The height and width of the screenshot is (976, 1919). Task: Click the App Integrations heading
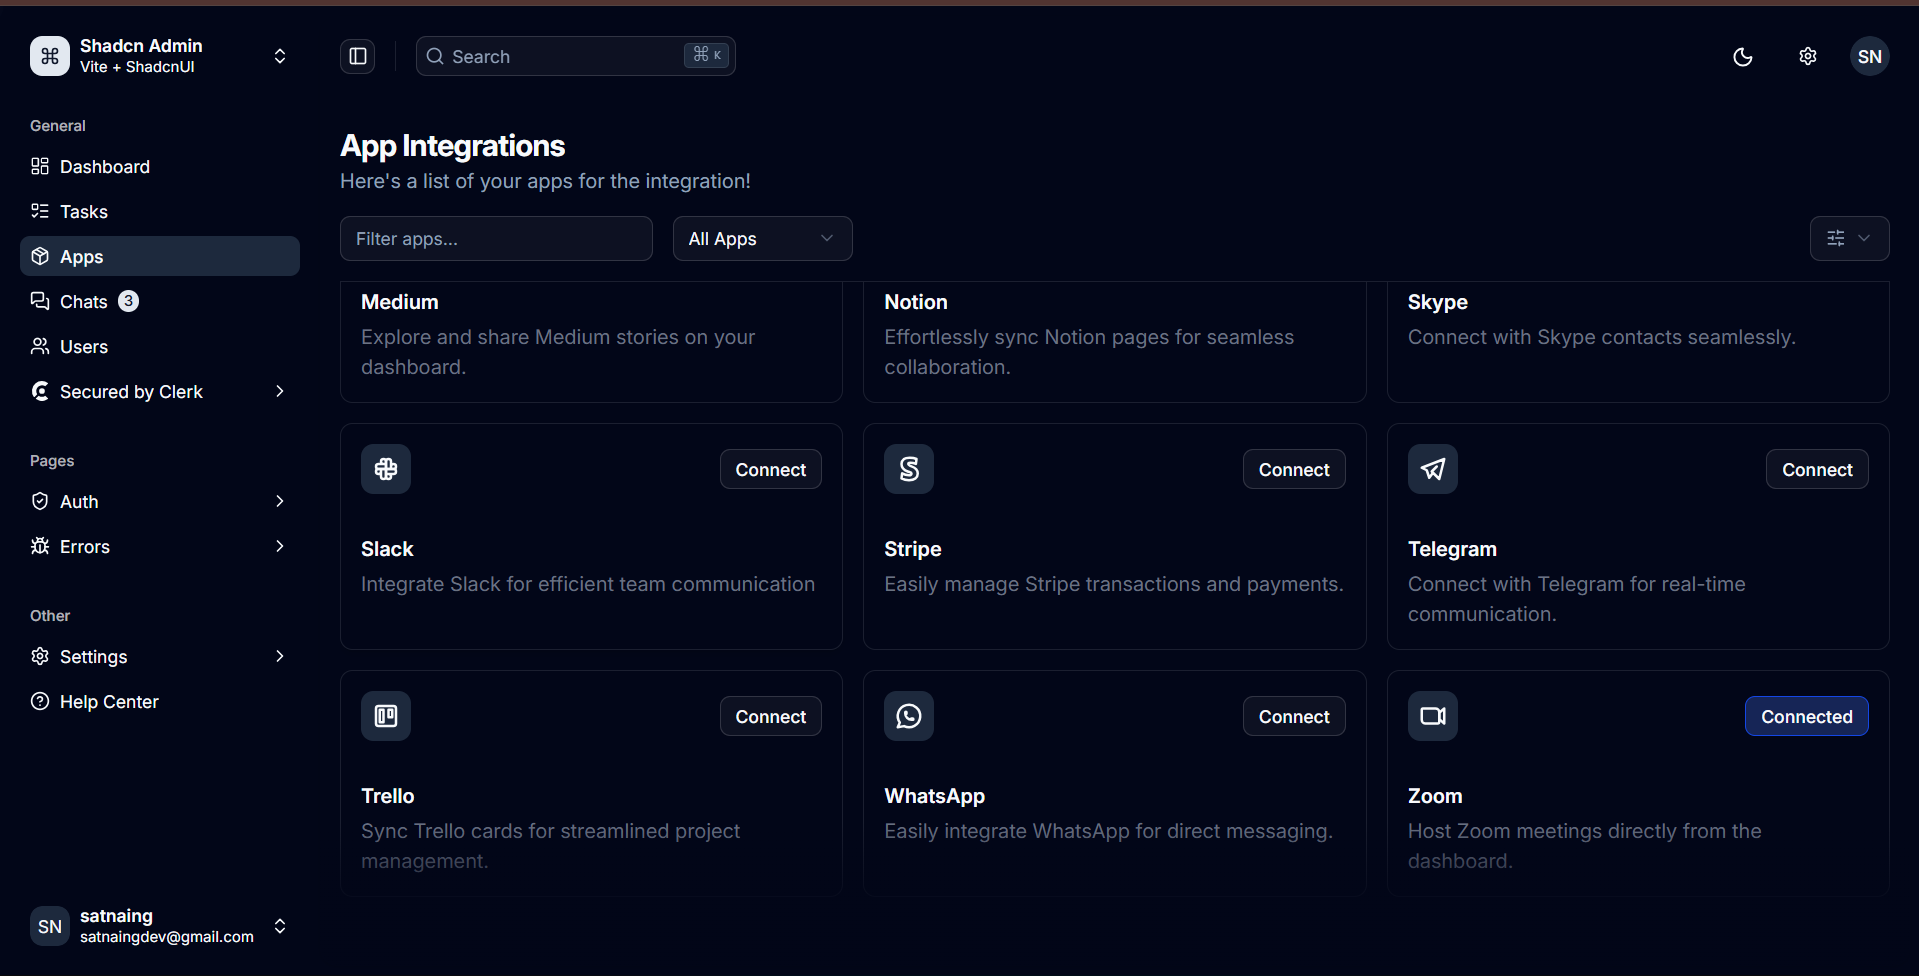453,146
